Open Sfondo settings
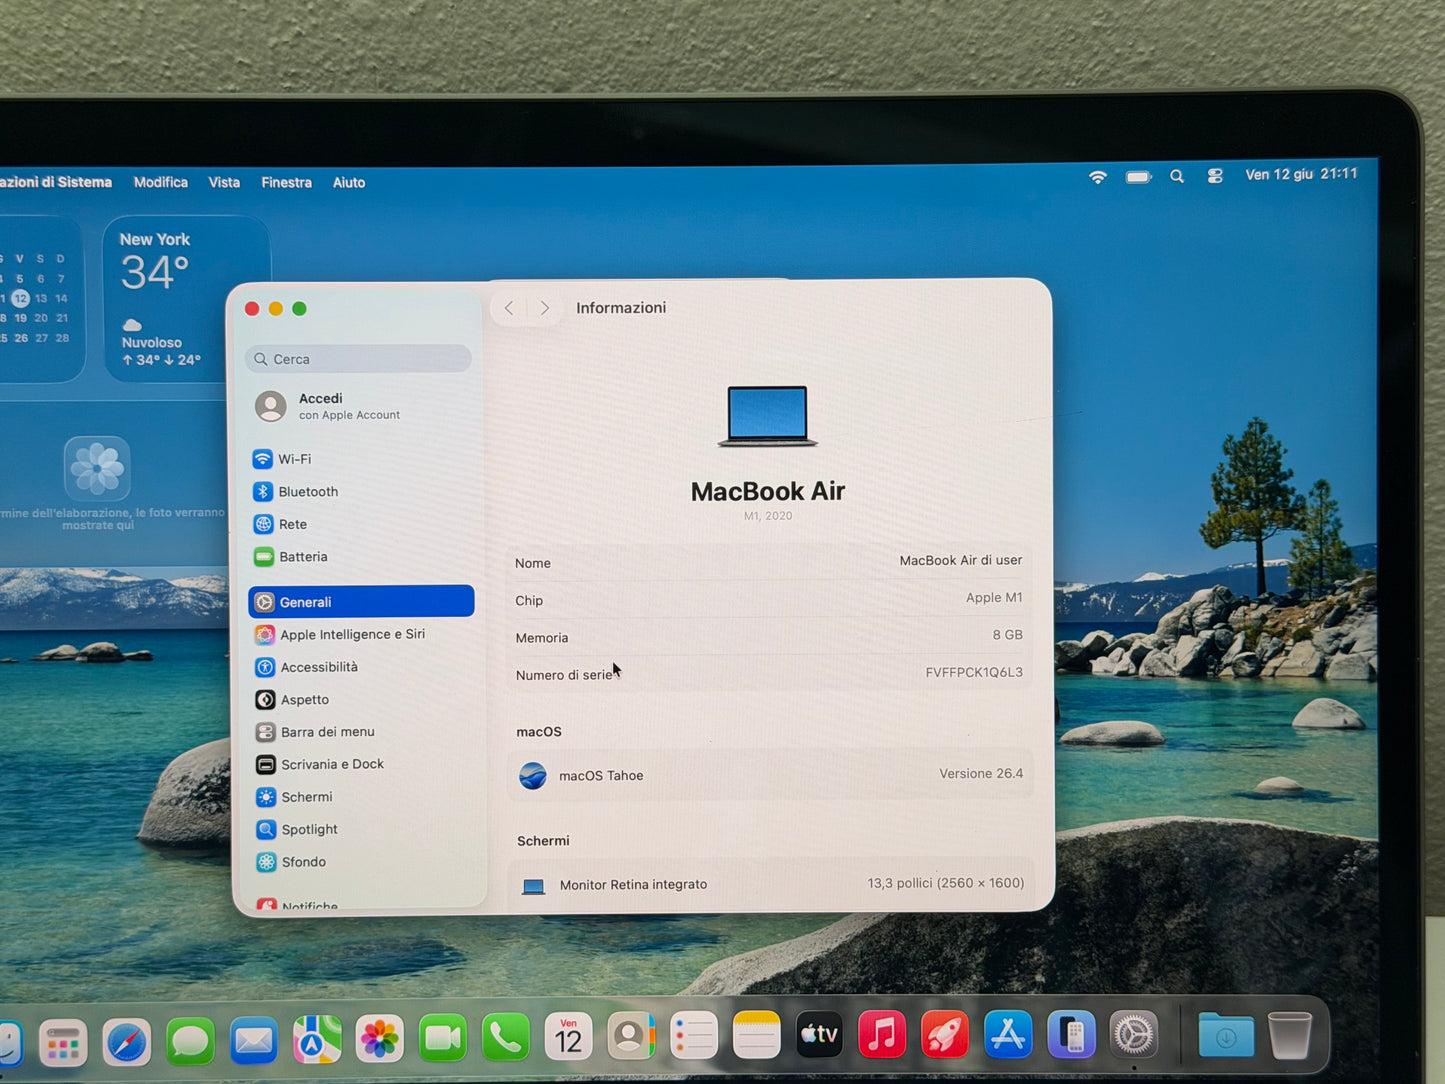This screenshot has width=1445, height=1084. coord(361,862)
